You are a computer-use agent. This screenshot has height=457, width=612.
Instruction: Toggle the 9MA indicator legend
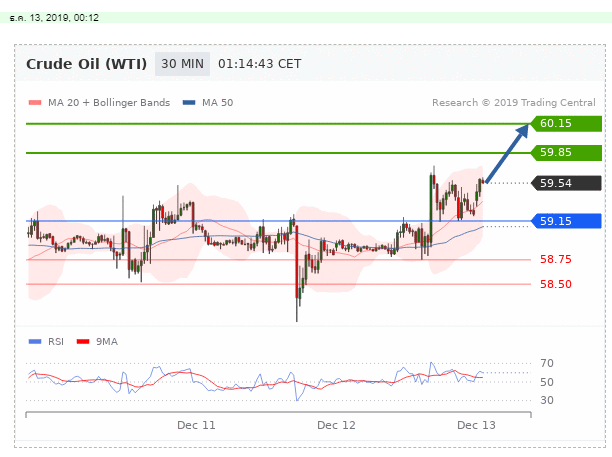pos(105,341)
